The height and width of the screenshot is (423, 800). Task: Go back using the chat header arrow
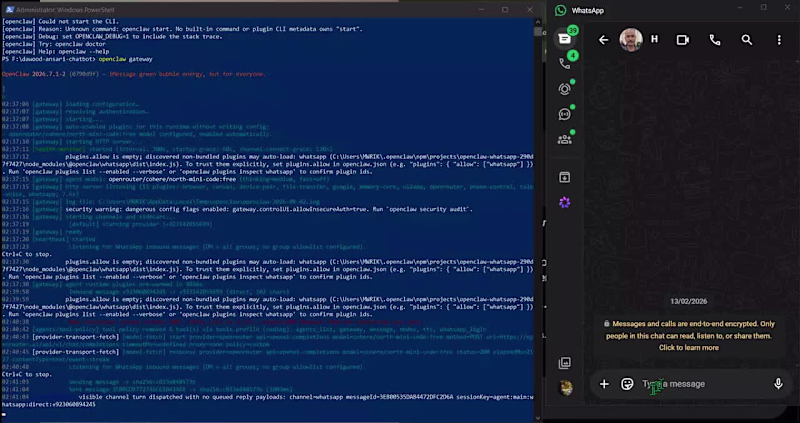click(604, 40)
